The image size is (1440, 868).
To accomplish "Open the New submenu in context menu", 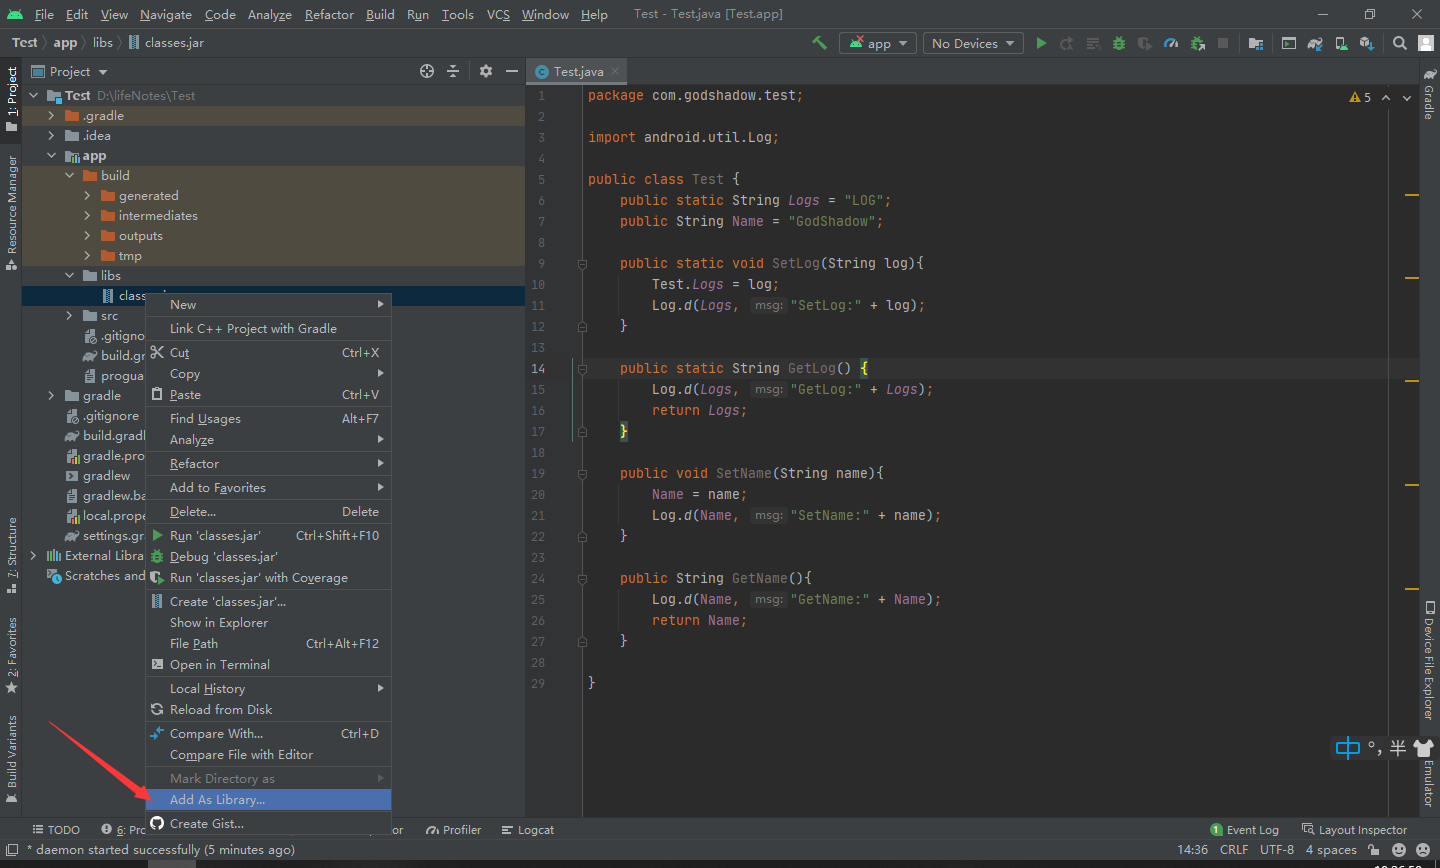I will coord(268,305).
